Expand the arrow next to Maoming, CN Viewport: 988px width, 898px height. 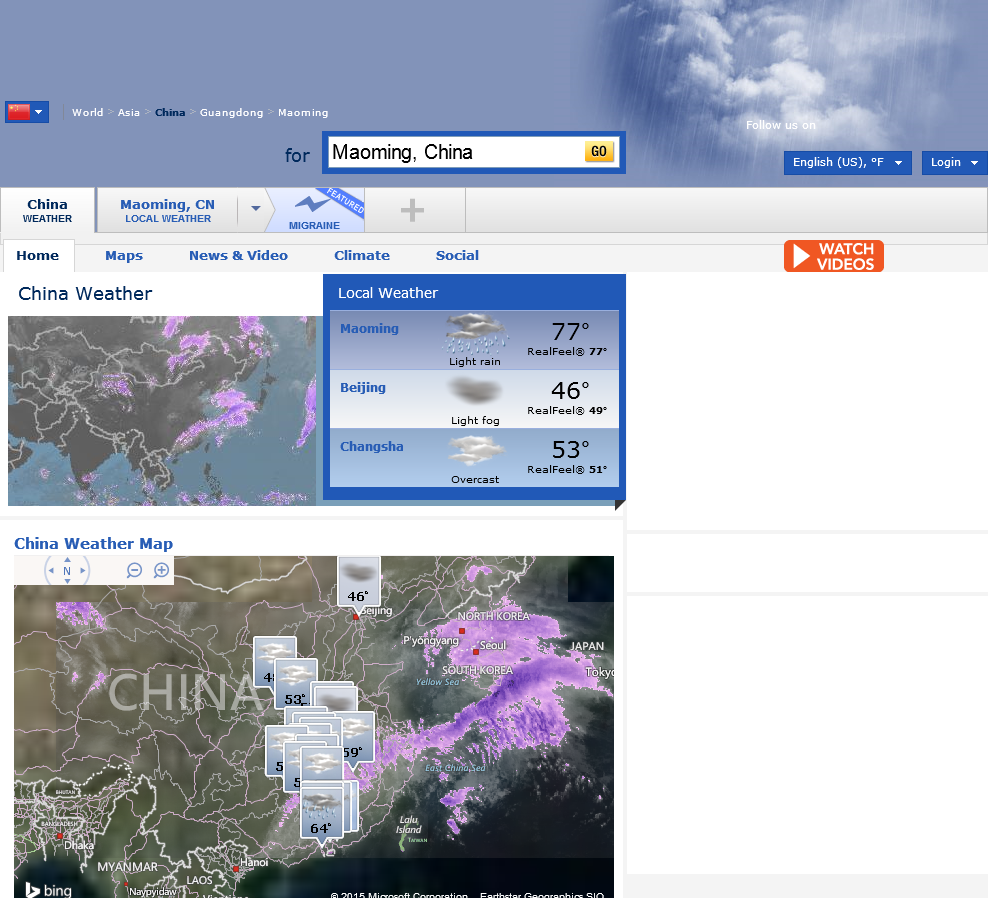coord(255,209)
